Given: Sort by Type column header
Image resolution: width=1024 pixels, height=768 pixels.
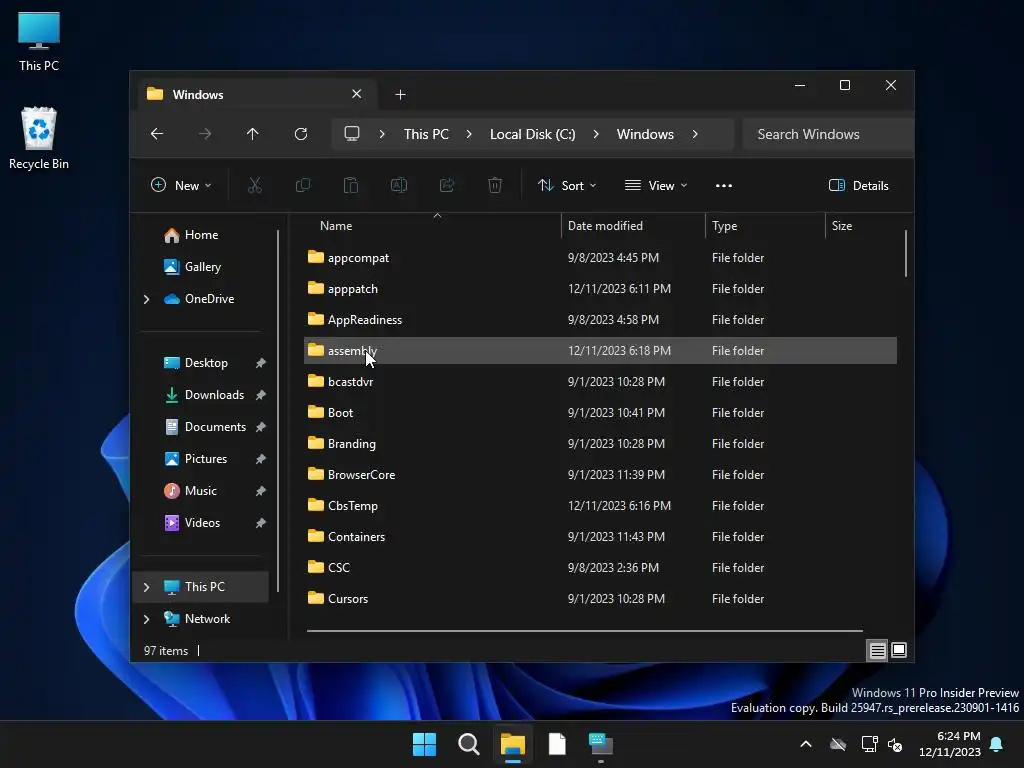Looking at the screenshot, I should [x=724, y=226].
